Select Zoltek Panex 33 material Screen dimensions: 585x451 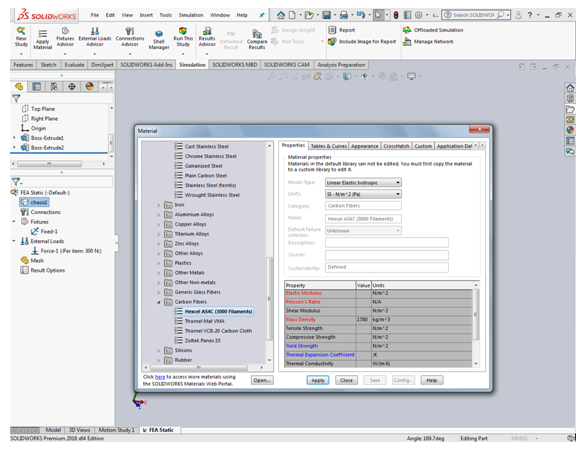tap(202, 341)
